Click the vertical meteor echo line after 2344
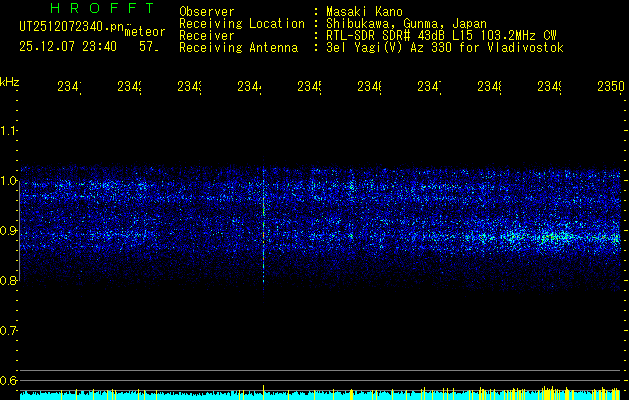Screen dimensions: 629x400 264,229
